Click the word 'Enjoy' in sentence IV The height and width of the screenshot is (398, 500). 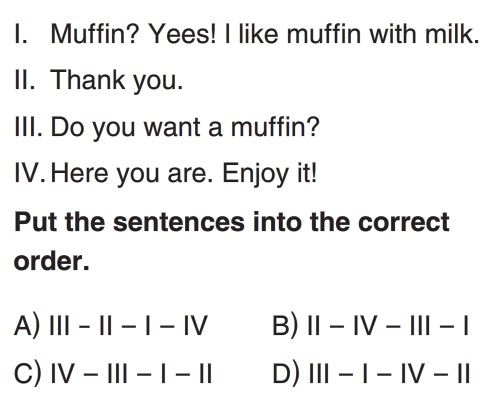tap(255, 174)
